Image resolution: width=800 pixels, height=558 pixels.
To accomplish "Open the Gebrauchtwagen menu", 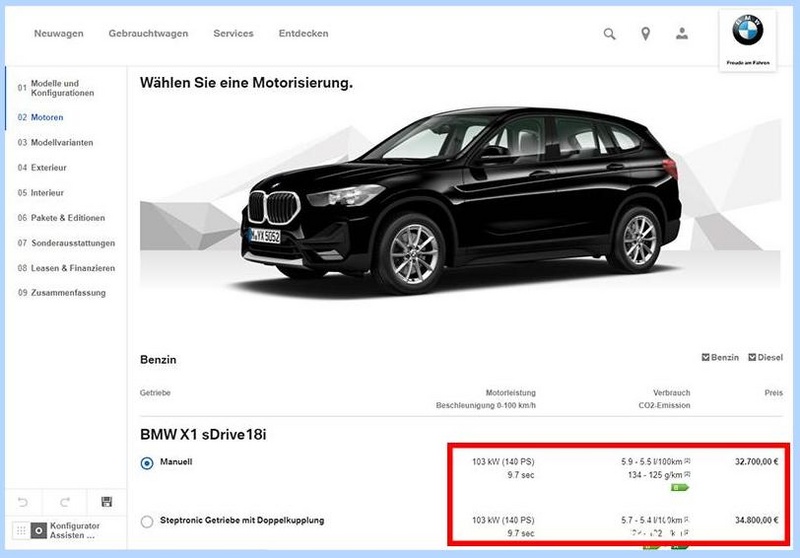I will click(148, 34).
